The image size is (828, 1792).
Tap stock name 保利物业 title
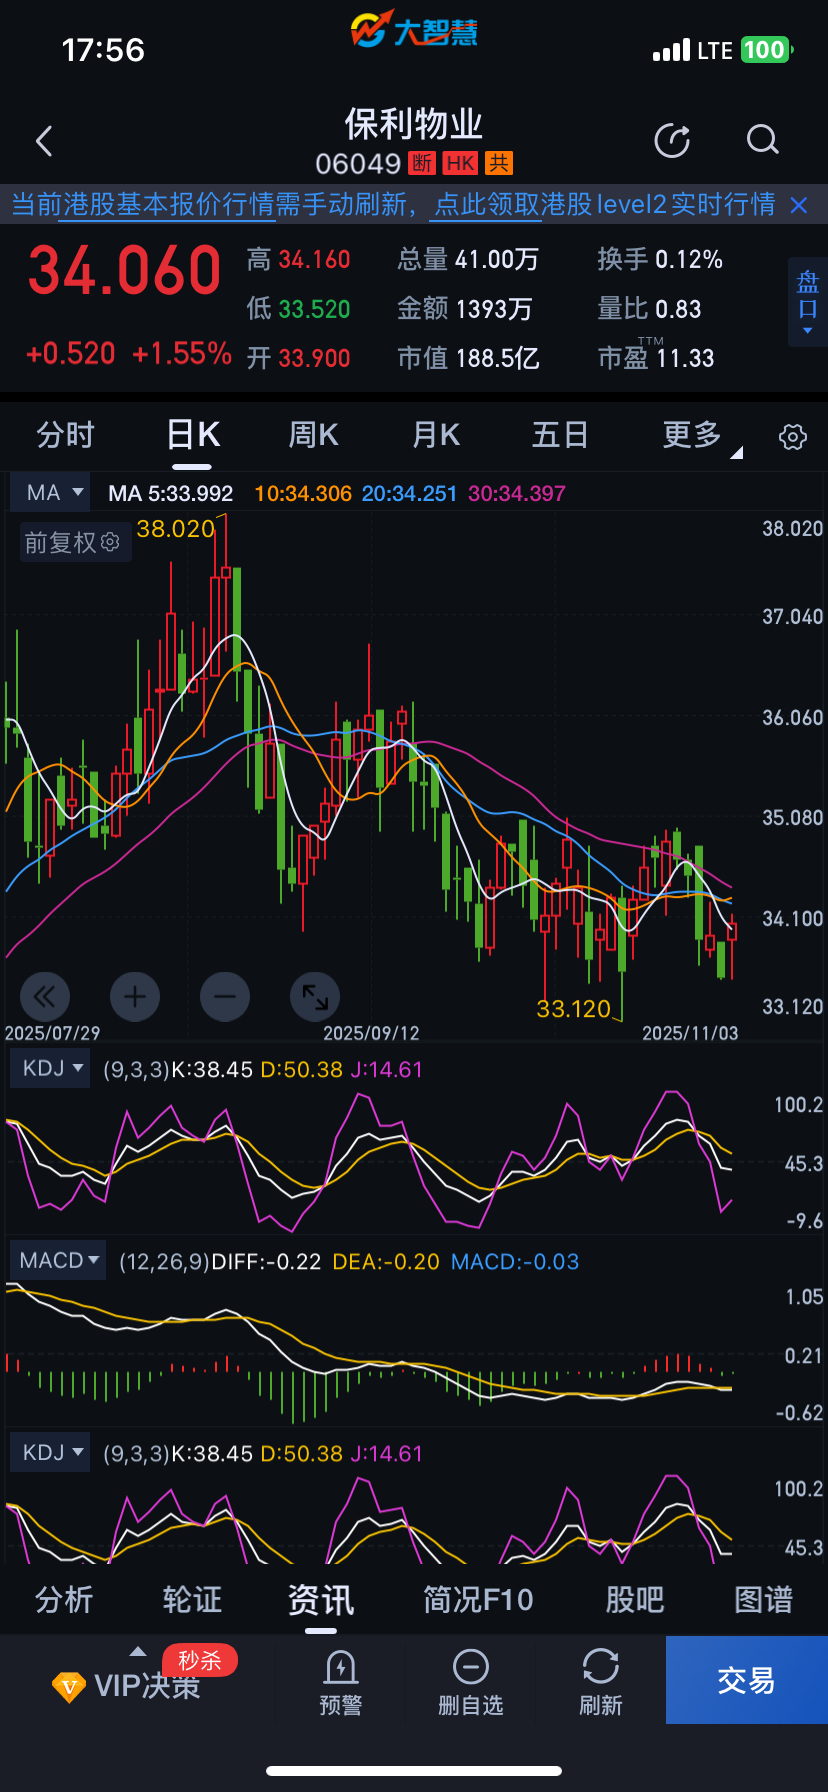coord(414,124)
